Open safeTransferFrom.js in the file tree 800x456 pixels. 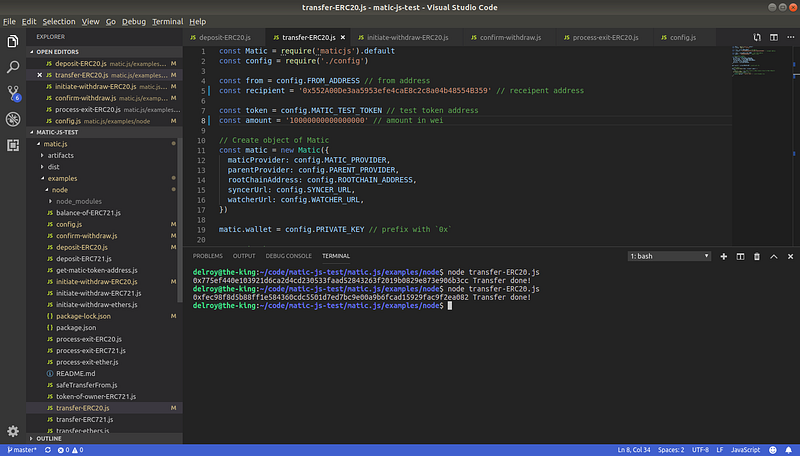point(104,385)
